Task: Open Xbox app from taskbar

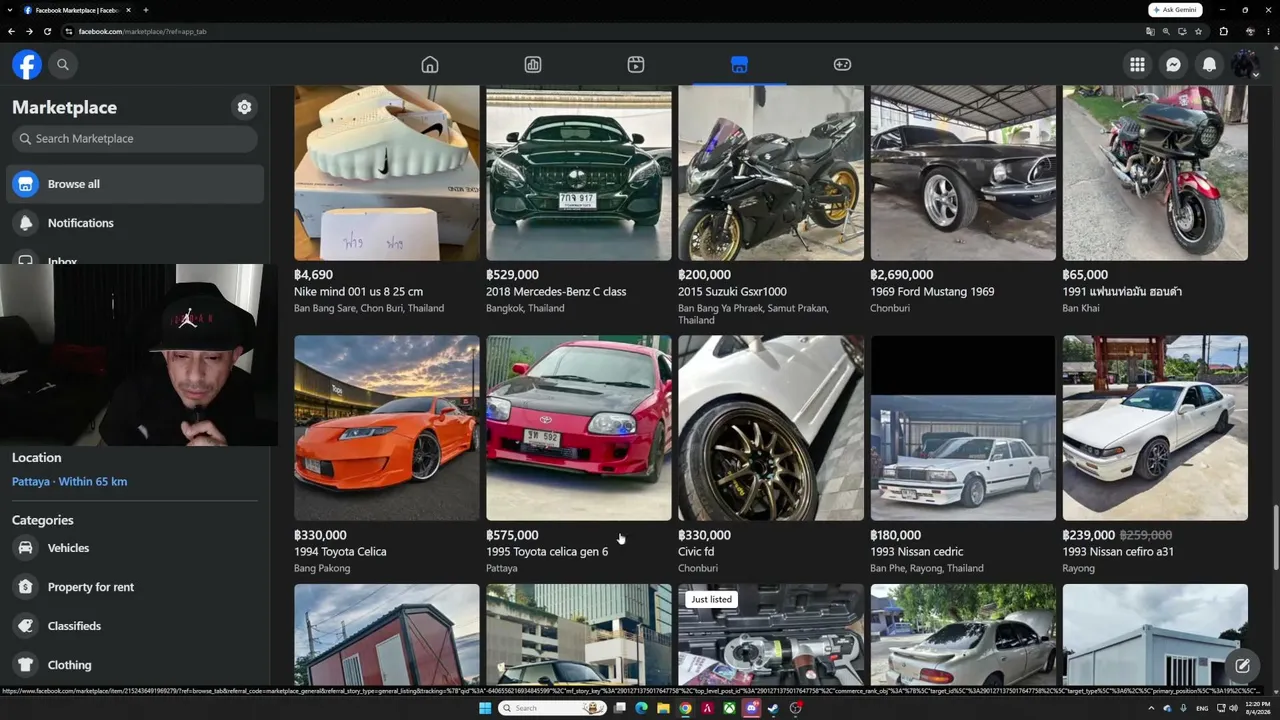Action: pyautogui.click(x=729, y=708)
